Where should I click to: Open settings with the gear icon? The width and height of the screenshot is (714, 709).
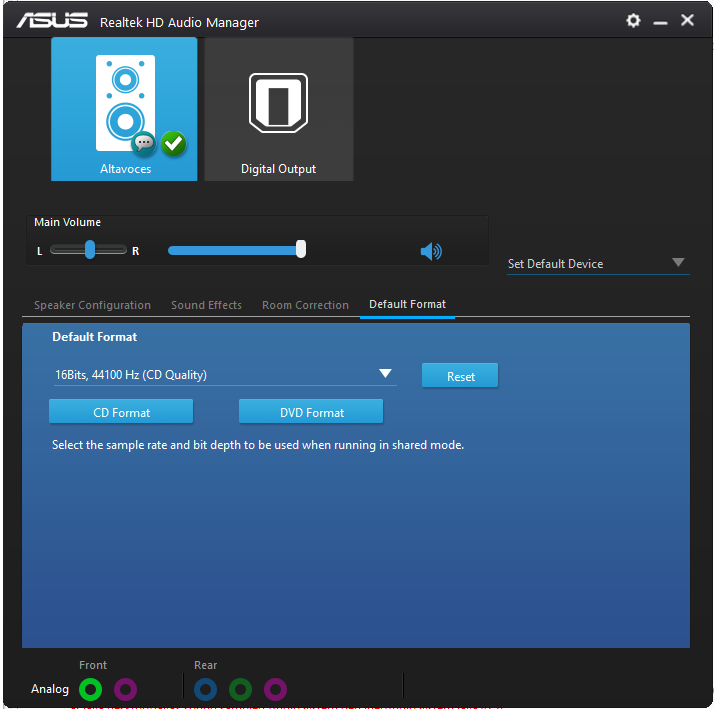[x=633, y=20]
